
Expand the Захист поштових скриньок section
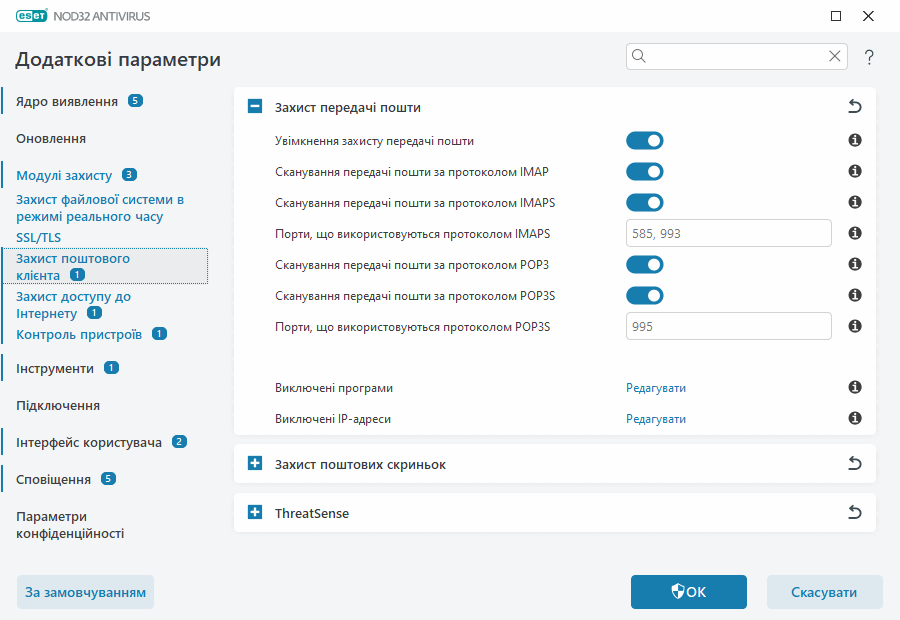tap(254, 463)
